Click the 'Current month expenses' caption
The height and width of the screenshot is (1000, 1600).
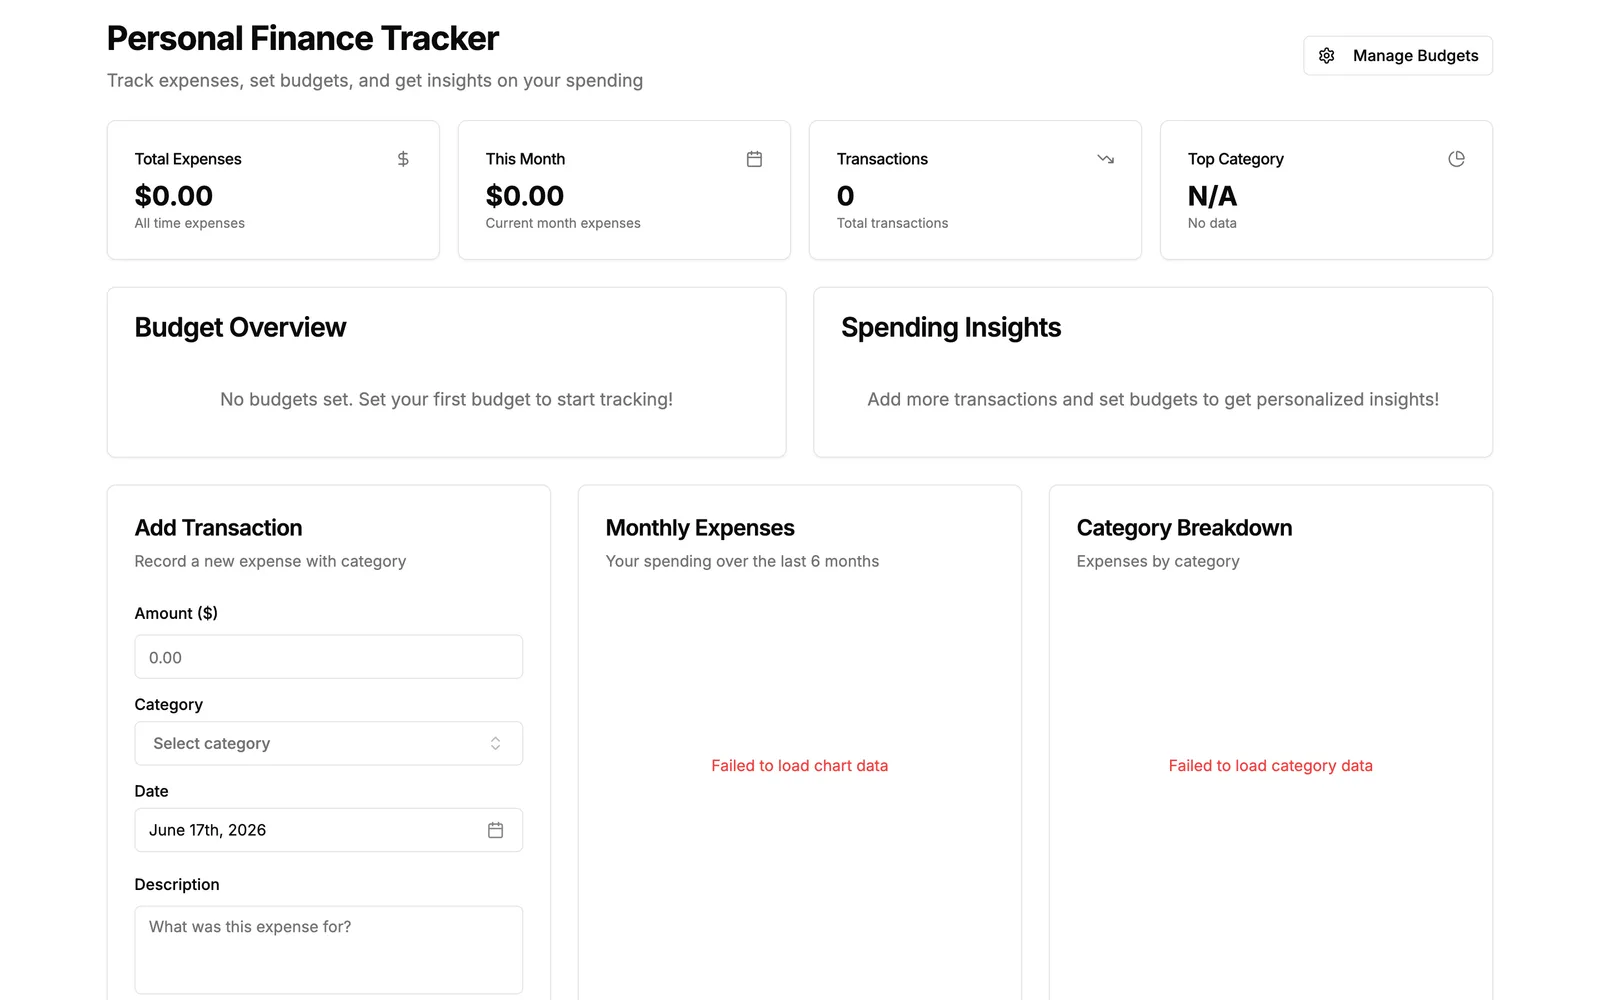[x=563, y=223]
